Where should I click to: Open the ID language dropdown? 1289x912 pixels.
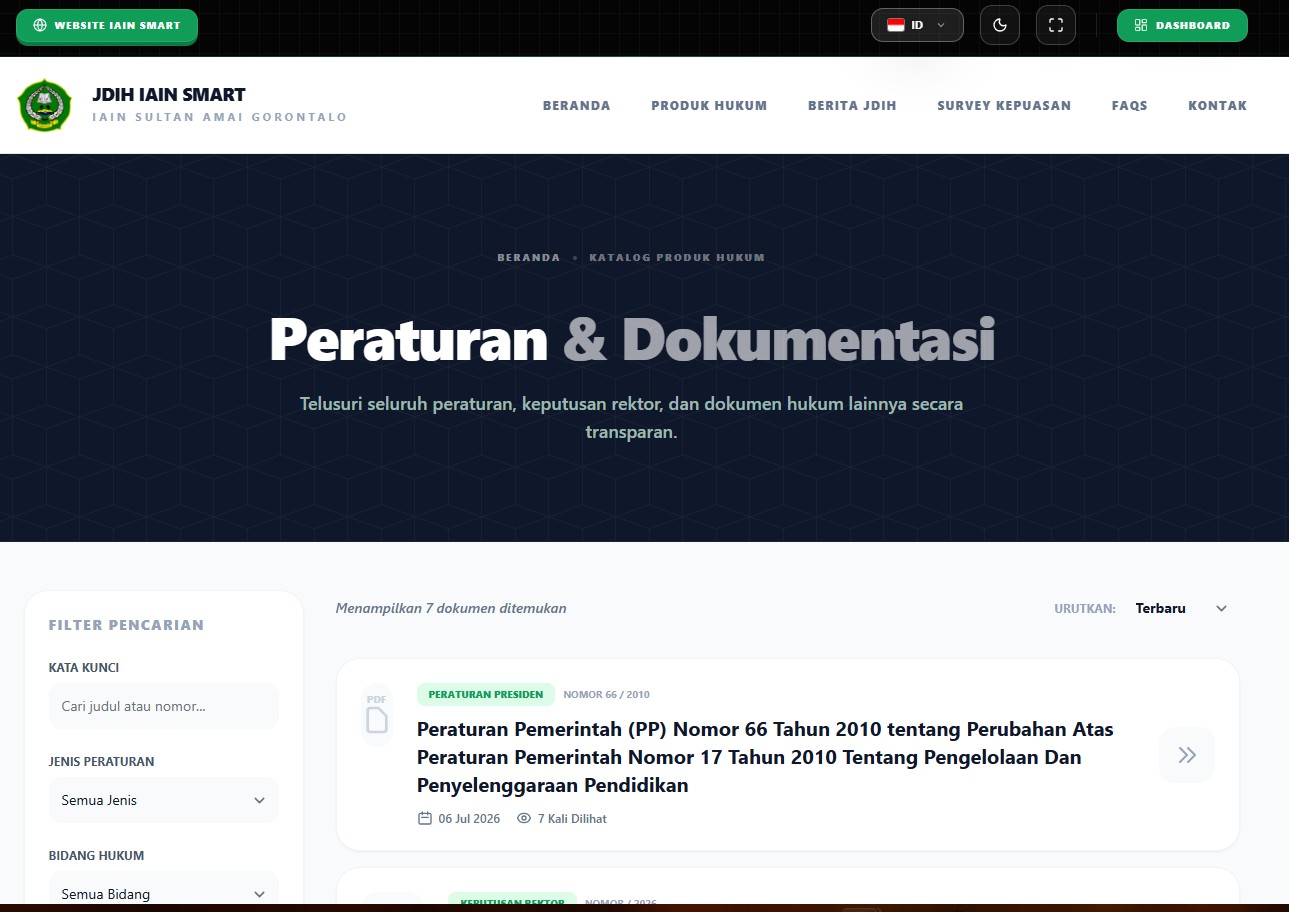tap(917, 25)
